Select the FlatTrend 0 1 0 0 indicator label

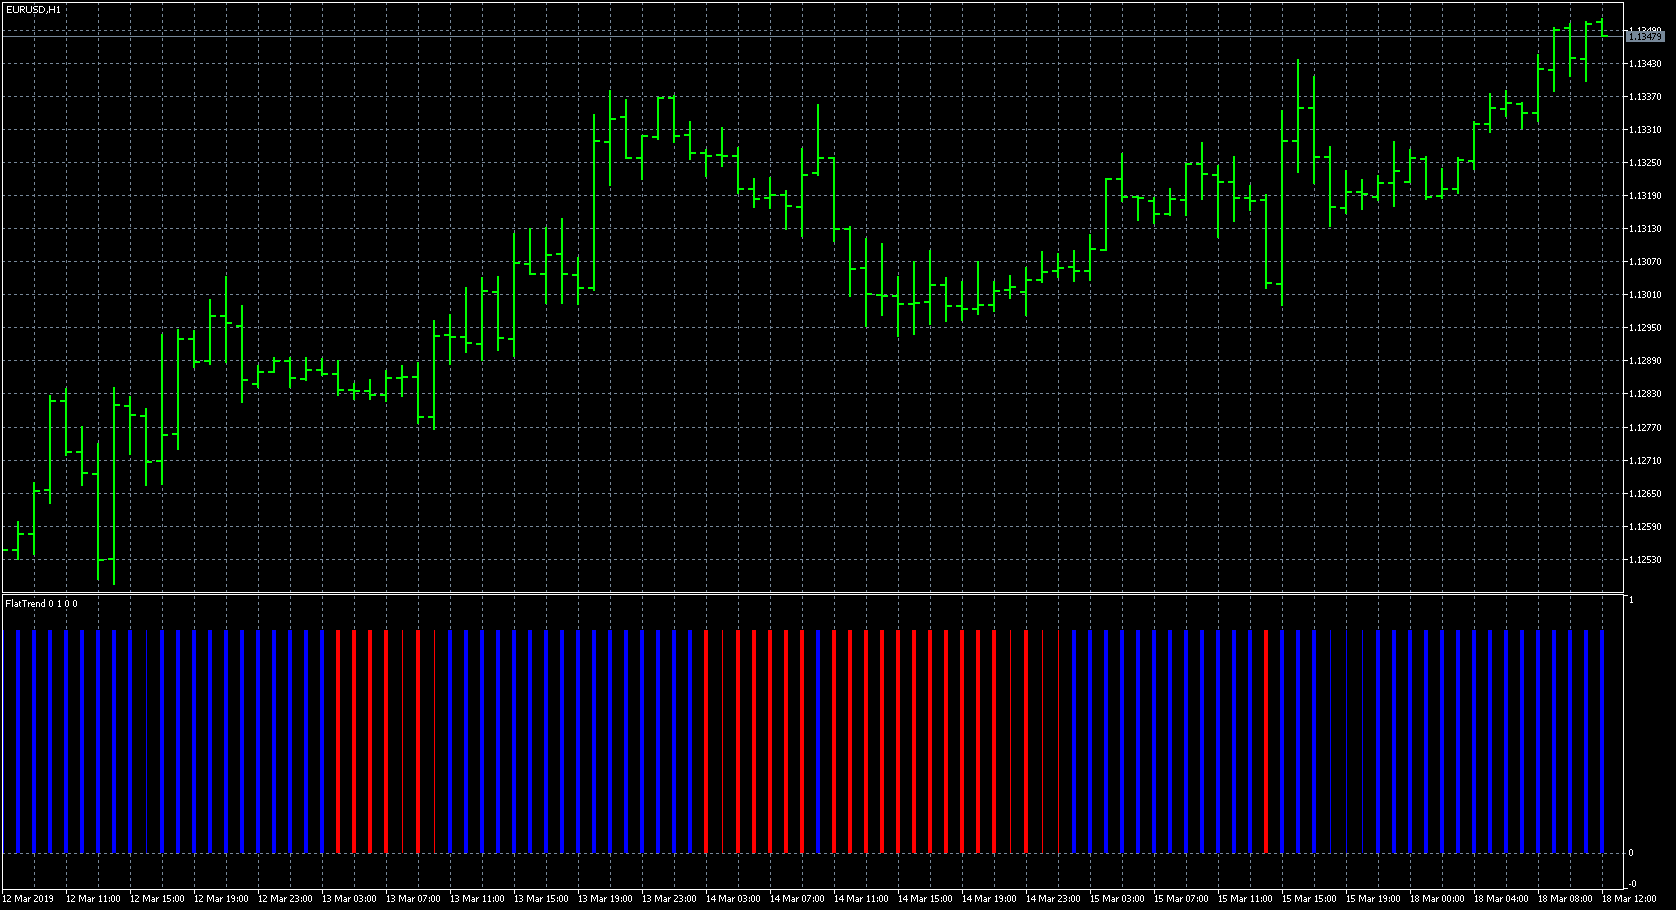click(x=41, y=604)
